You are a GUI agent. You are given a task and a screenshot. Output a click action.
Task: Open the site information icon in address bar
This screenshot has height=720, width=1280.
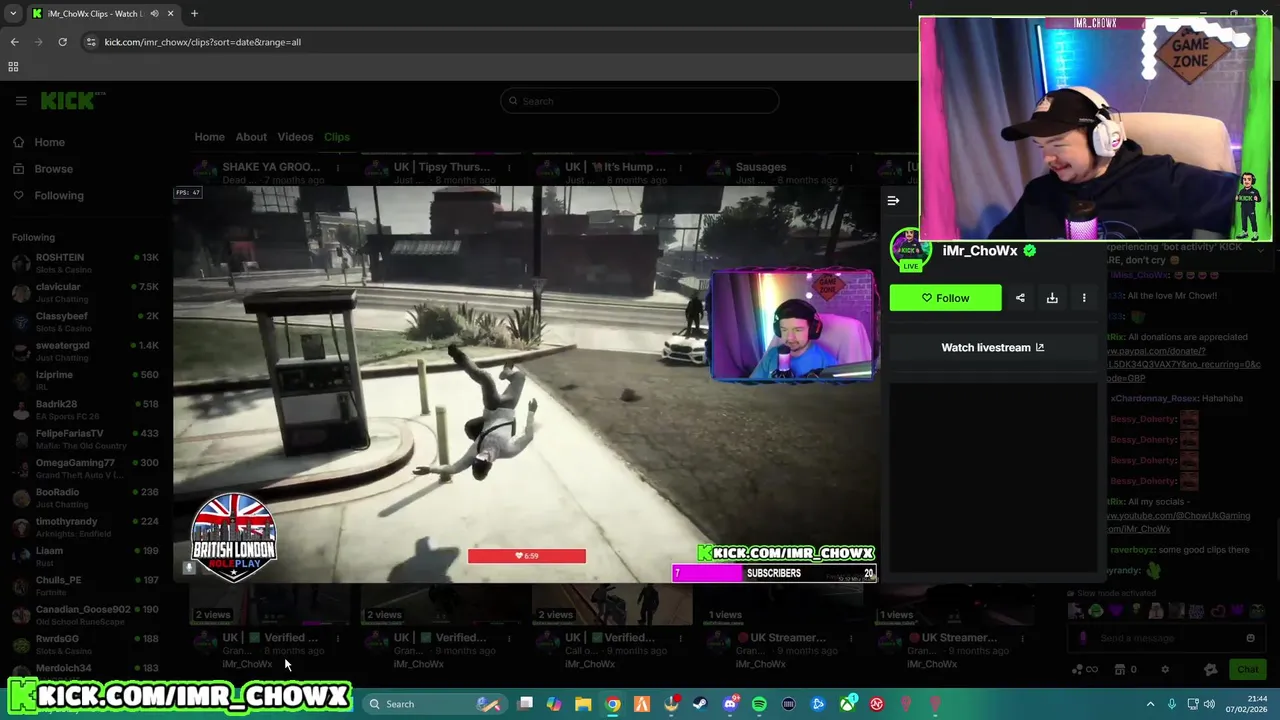click(x=91, y=42)
